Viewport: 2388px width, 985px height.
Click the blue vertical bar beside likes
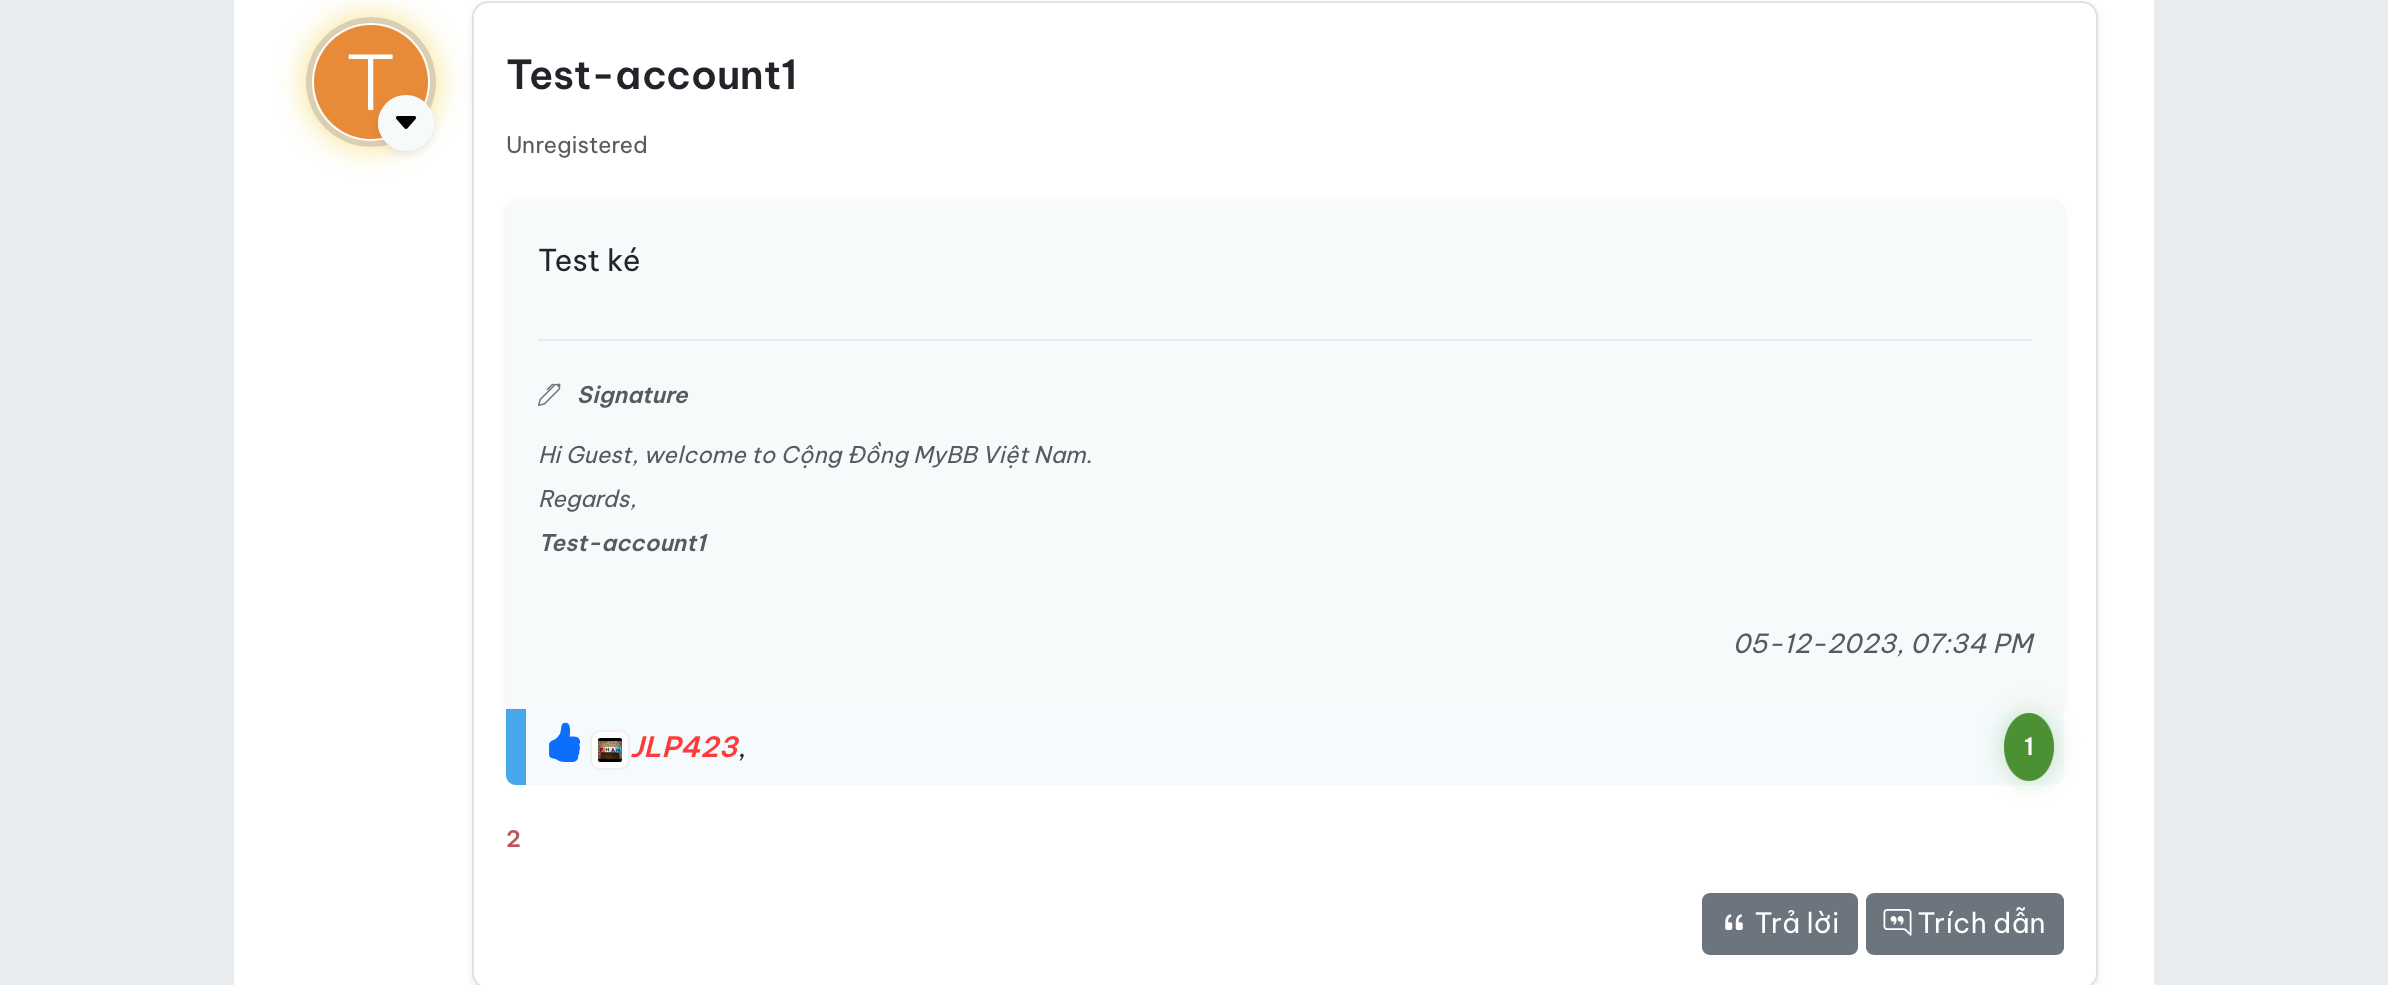click(516, 747)
